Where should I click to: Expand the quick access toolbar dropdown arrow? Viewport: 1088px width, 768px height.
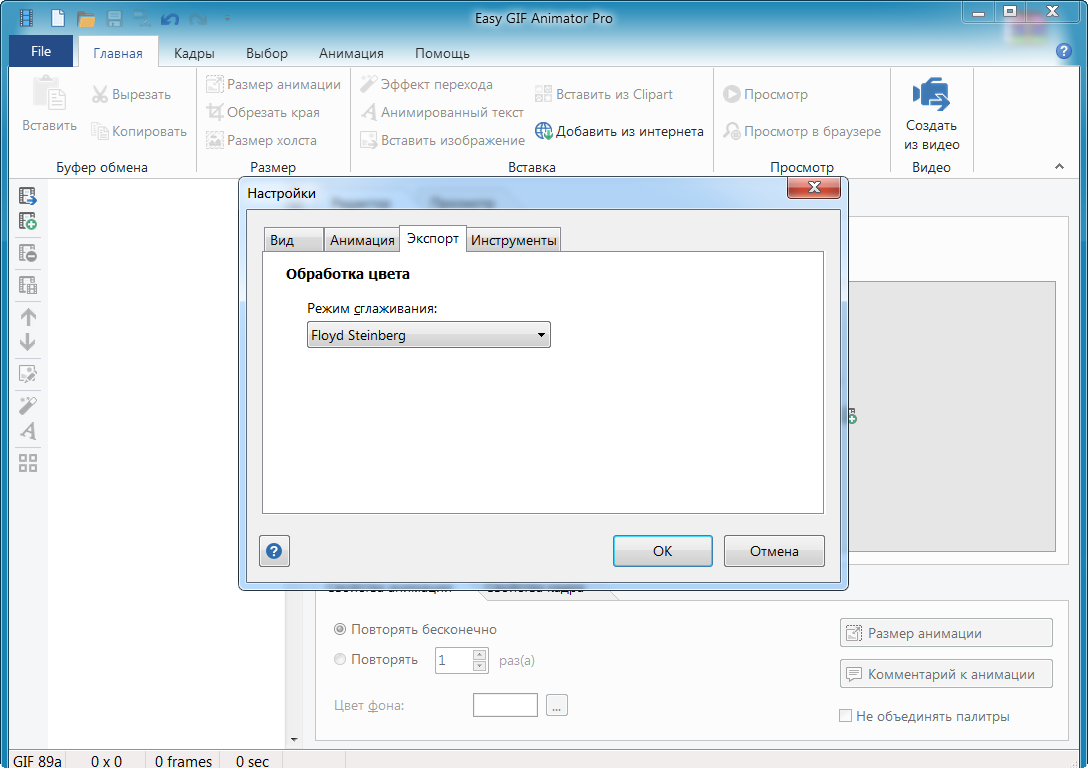point(227,19)
